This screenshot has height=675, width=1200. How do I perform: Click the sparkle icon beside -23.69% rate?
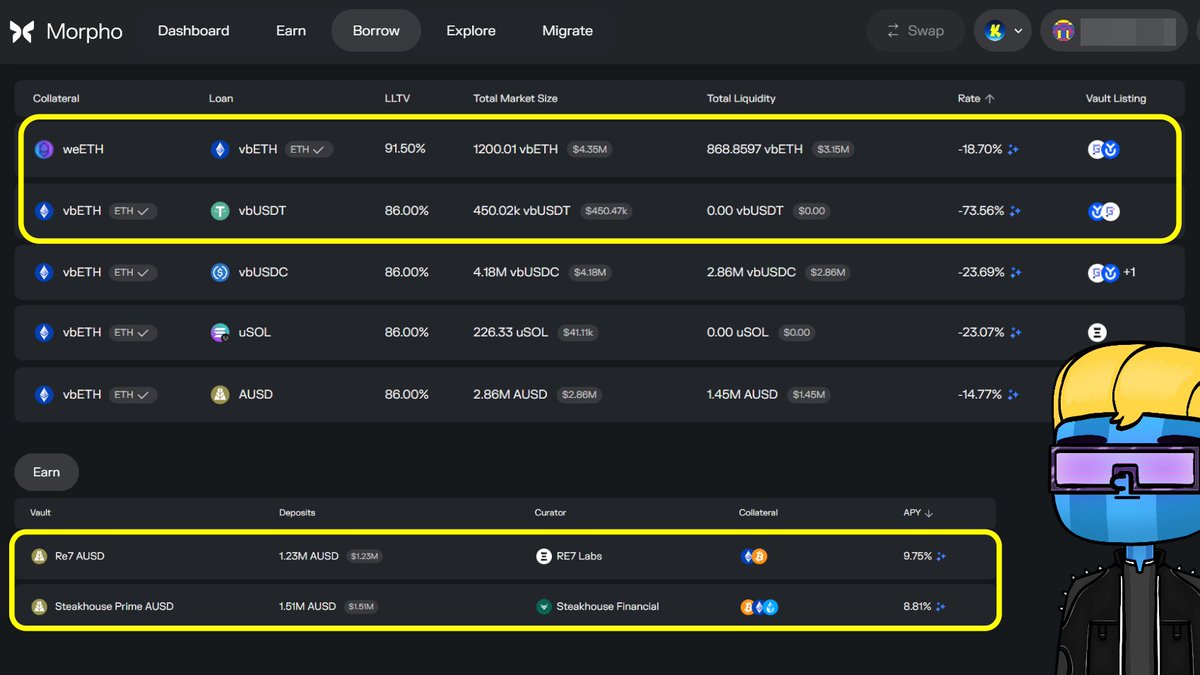[x=1015, y=272]
